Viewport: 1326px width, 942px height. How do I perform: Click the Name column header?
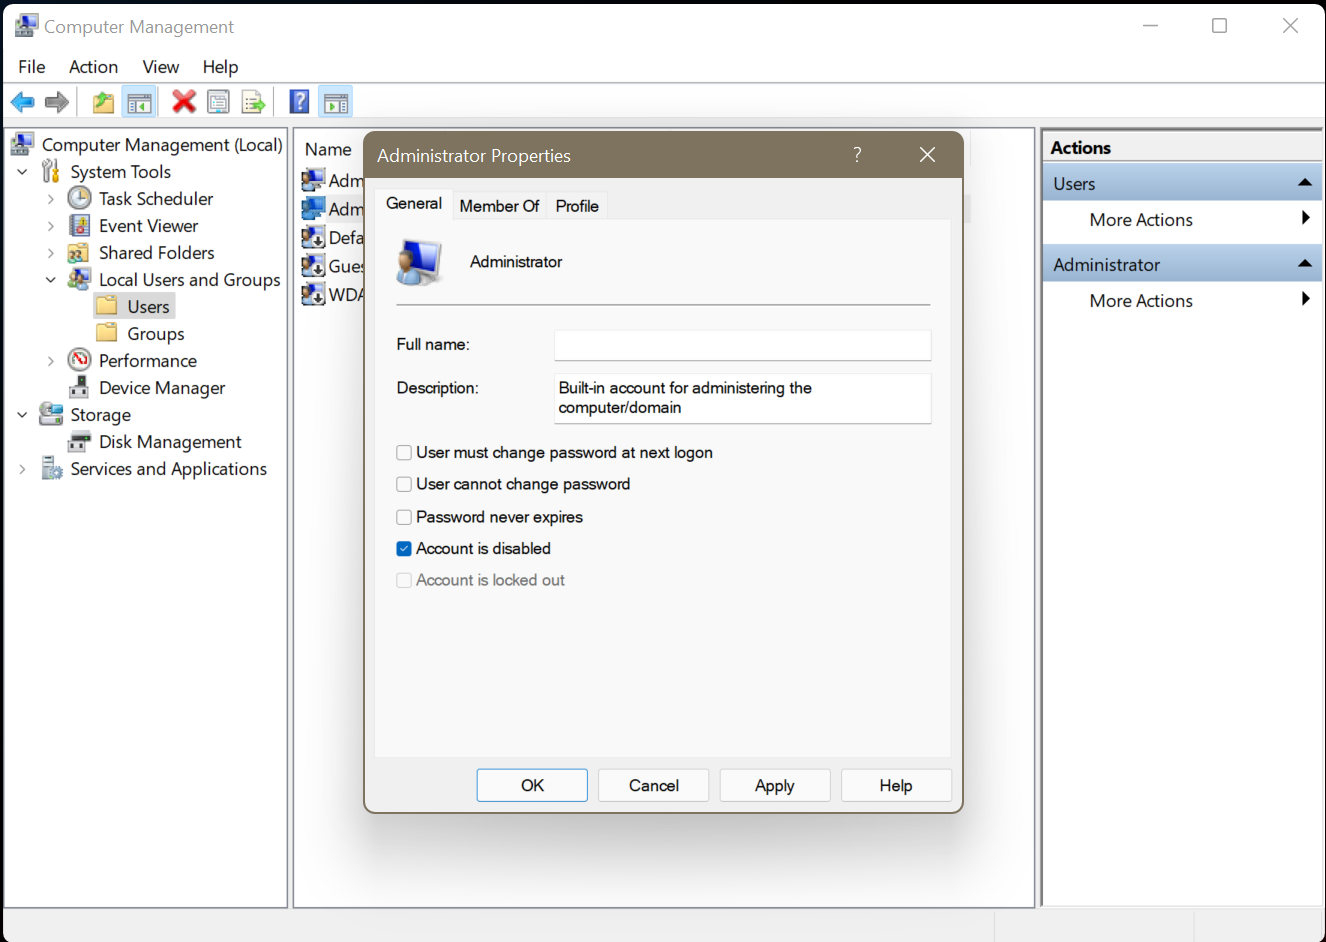point(328,149)
